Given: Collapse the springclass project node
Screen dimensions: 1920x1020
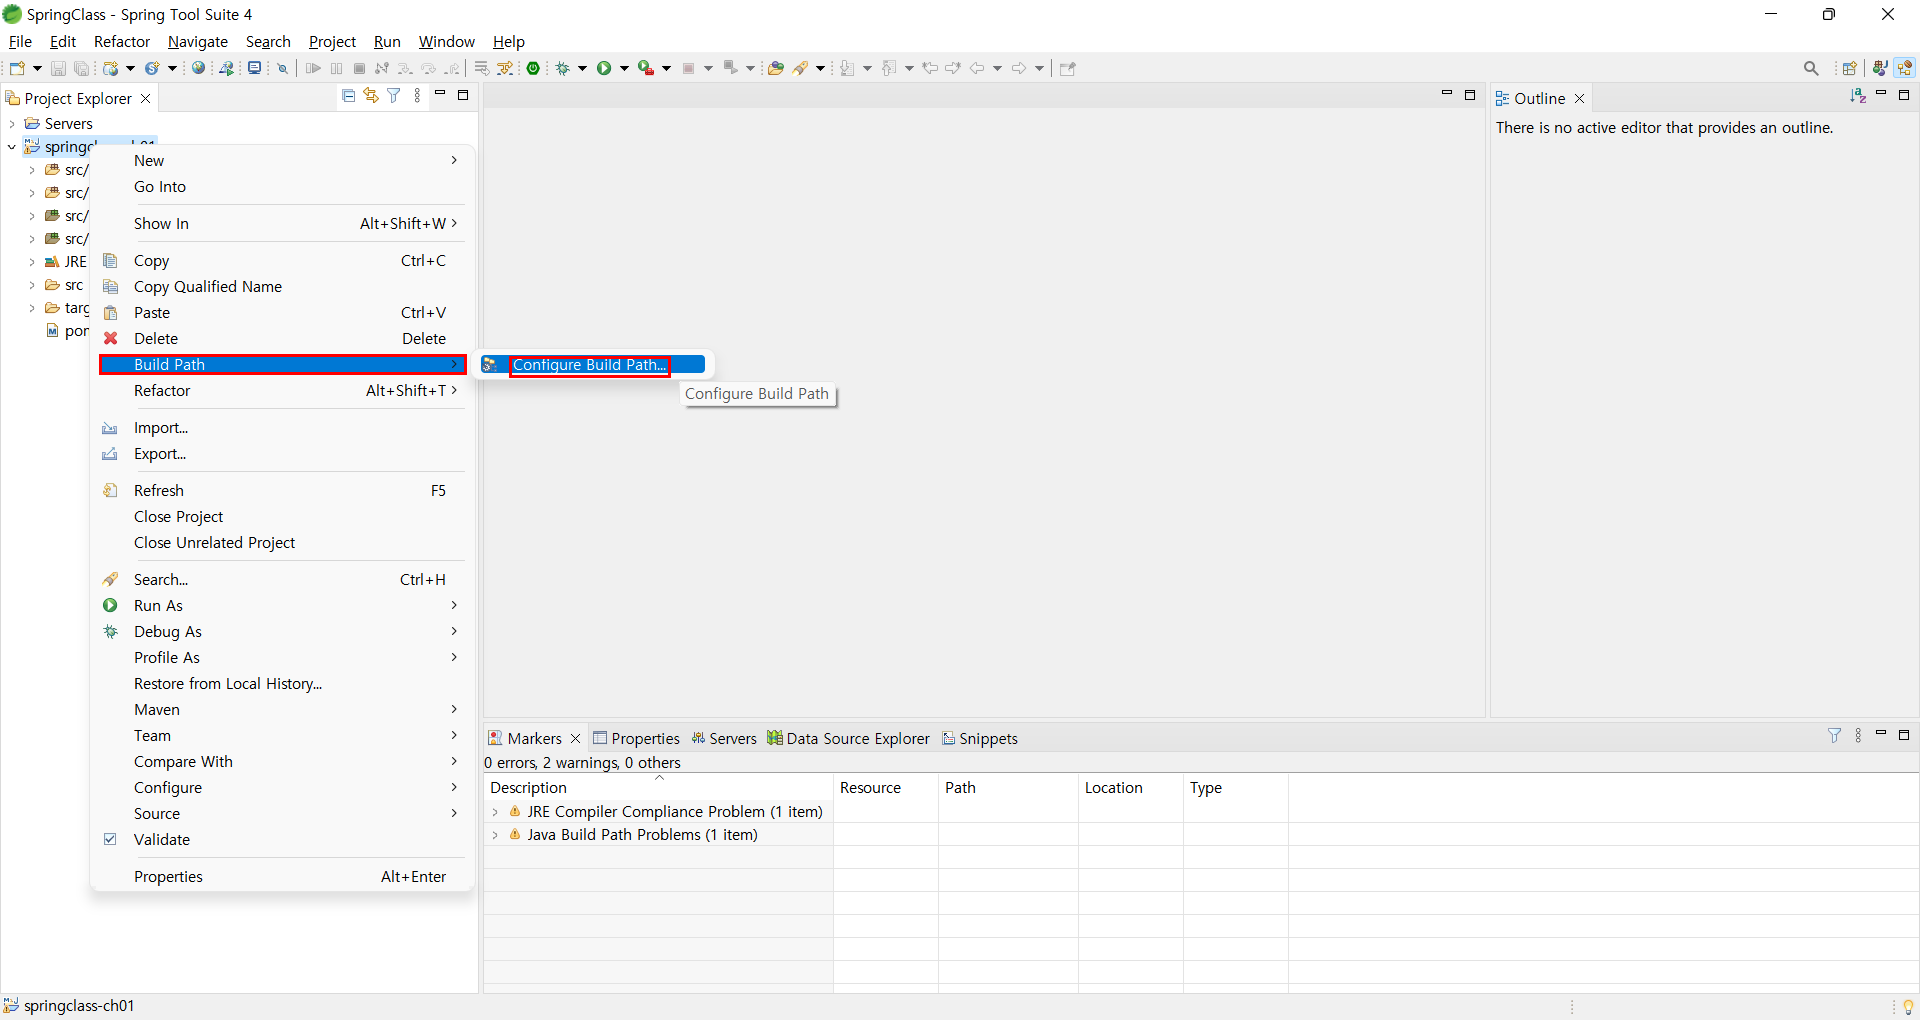Looking at the screenshot, I should [x=12, y=147].
